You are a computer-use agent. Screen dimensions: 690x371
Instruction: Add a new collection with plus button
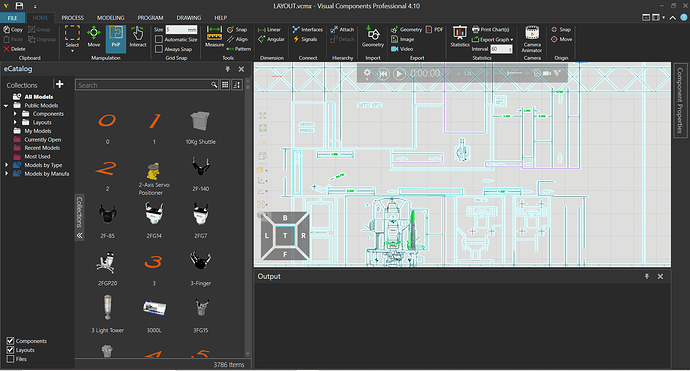point(59,84)
